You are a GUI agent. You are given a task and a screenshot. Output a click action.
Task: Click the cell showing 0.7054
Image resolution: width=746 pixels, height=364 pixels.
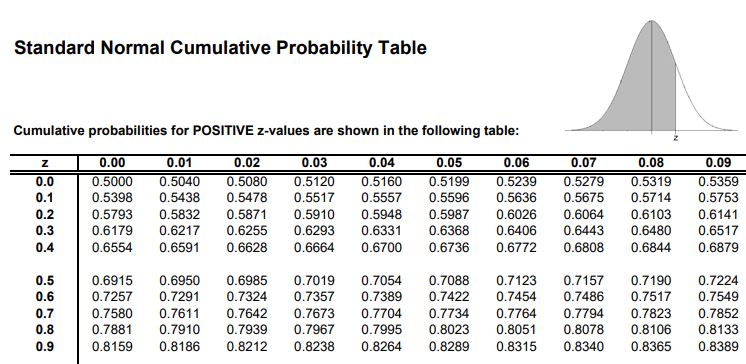[x=382, y=281]
